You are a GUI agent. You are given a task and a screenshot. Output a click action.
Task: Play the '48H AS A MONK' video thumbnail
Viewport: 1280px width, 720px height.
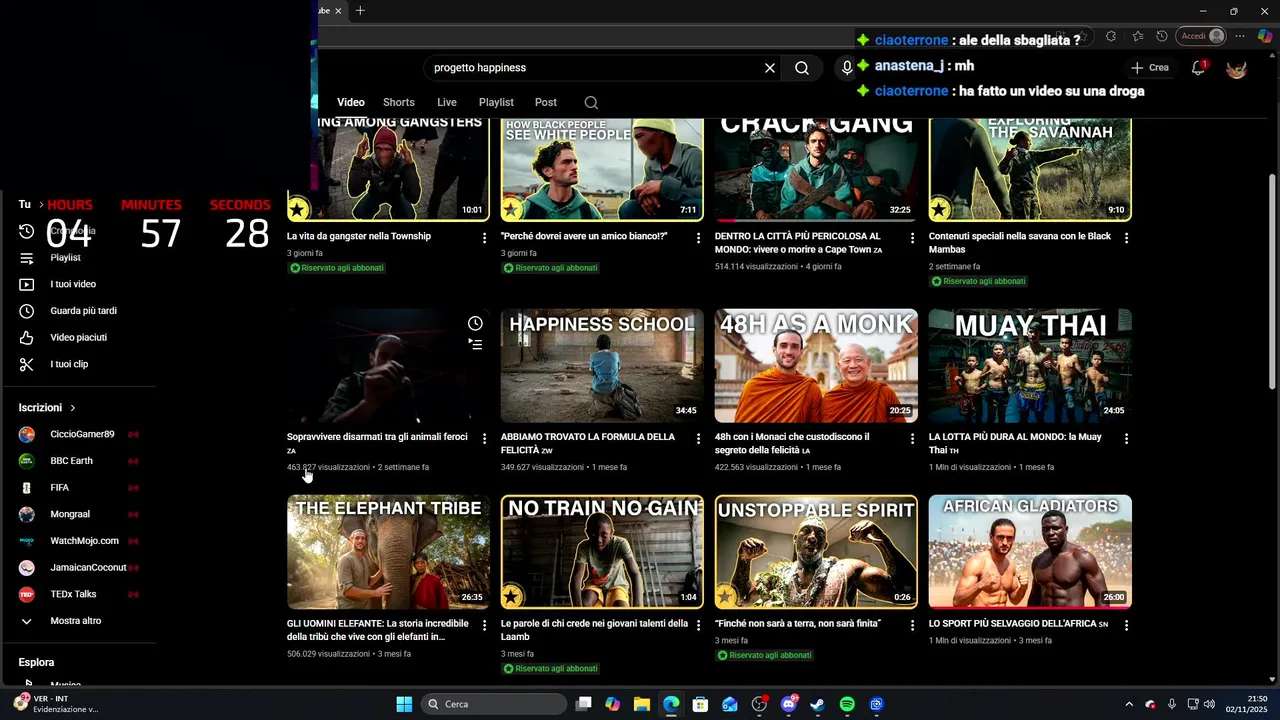tap(816, 366)
